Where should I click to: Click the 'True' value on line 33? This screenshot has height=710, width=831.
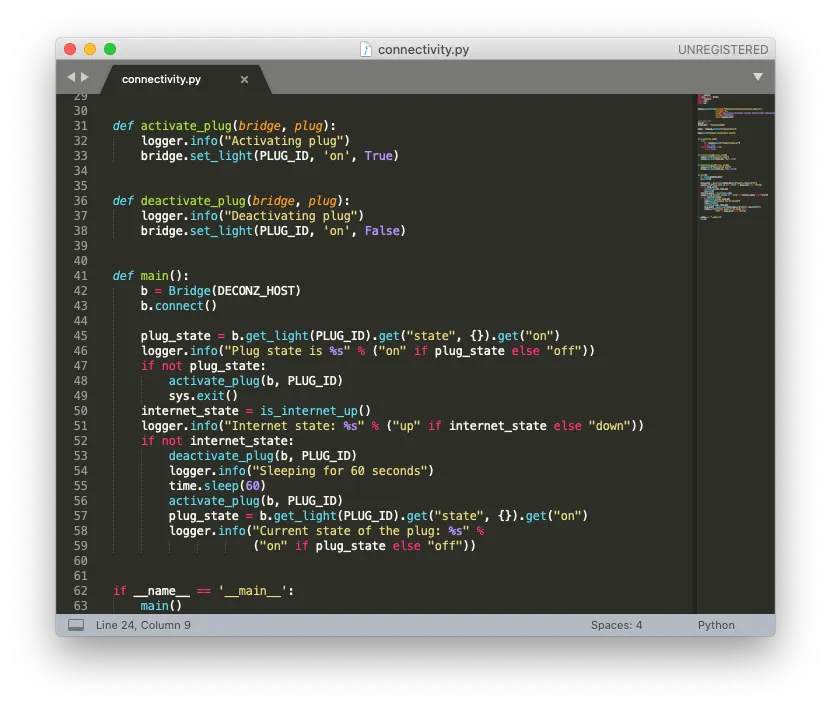(x=378, y=156)
